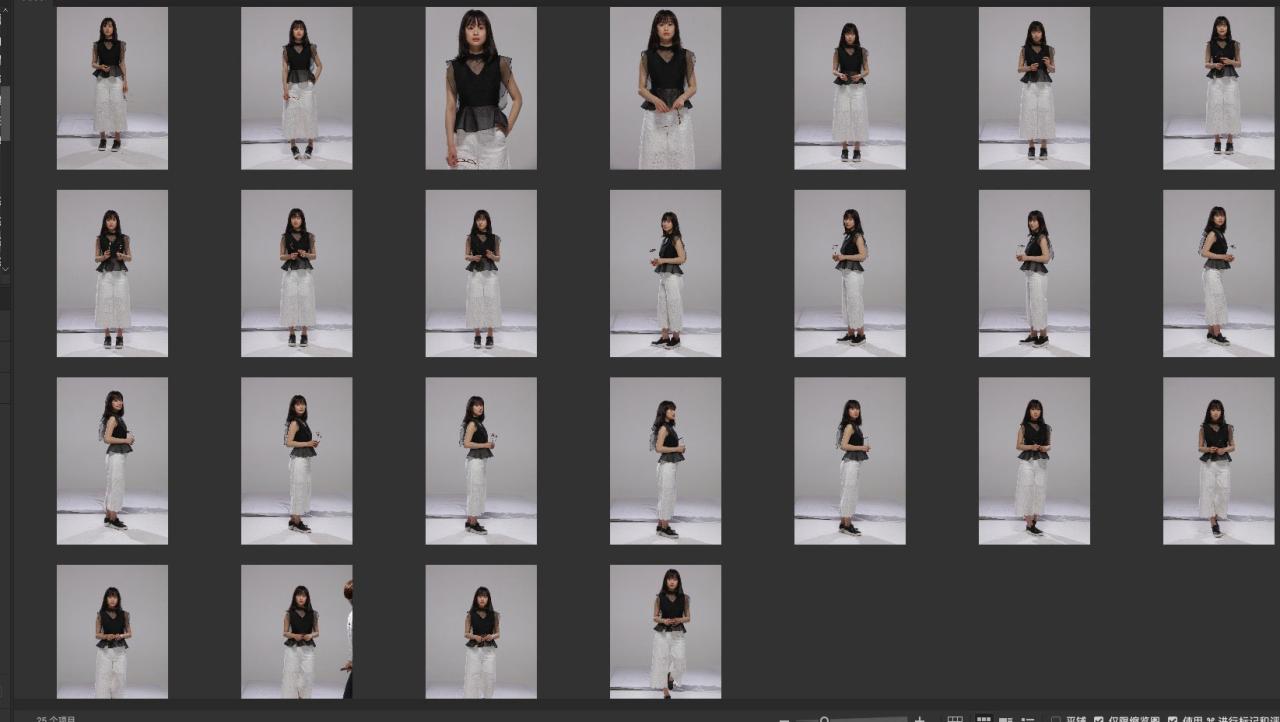Select the first thumbnail in the top row
Screen dimensions: 1280x722
[112, 88]
